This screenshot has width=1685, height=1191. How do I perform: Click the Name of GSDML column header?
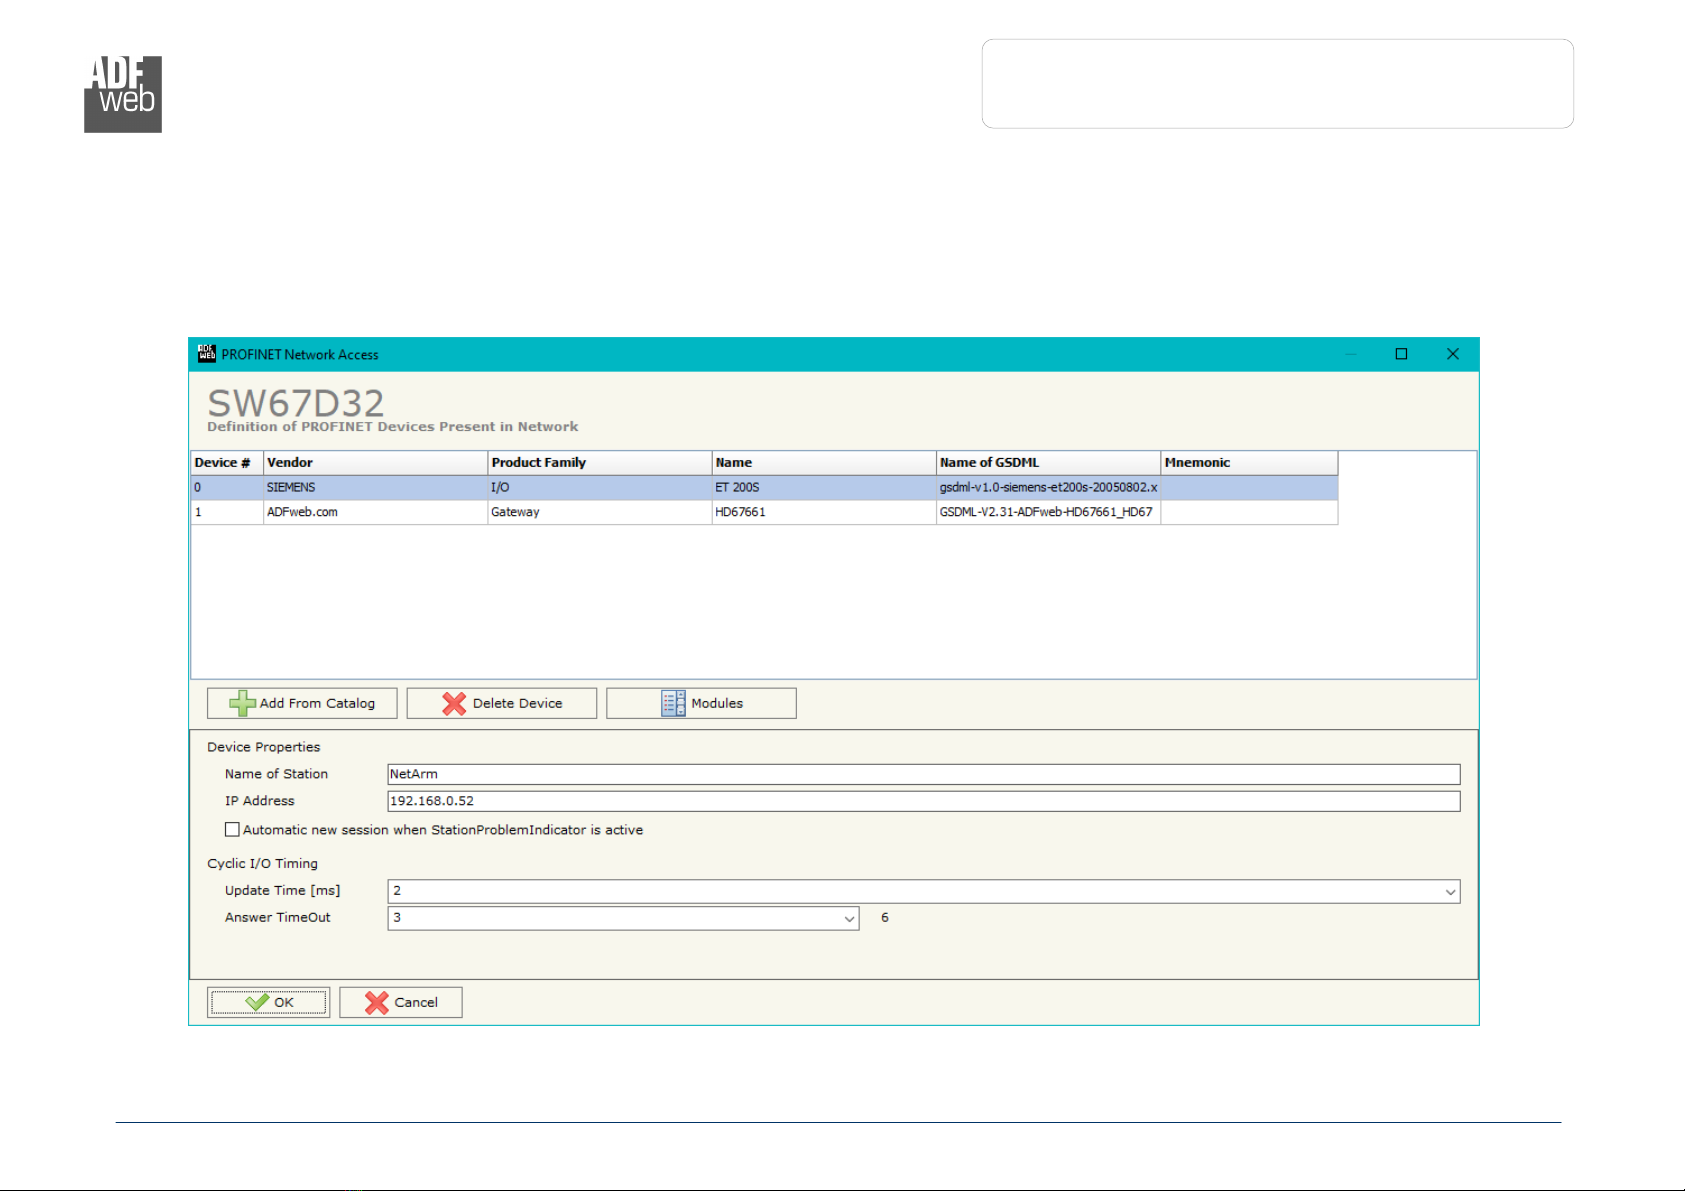tap(1048, 463)
